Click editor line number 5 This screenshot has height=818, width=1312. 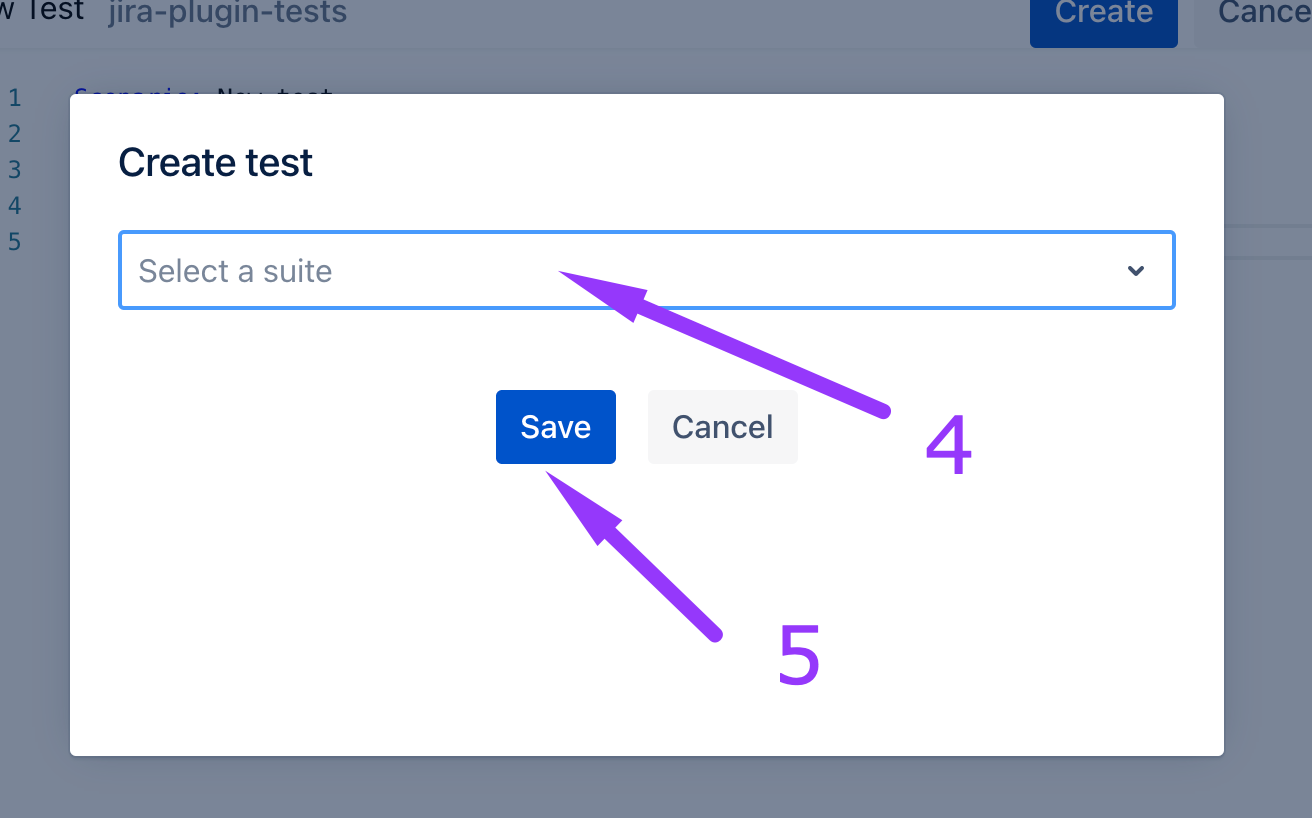[x=15, y=242]
